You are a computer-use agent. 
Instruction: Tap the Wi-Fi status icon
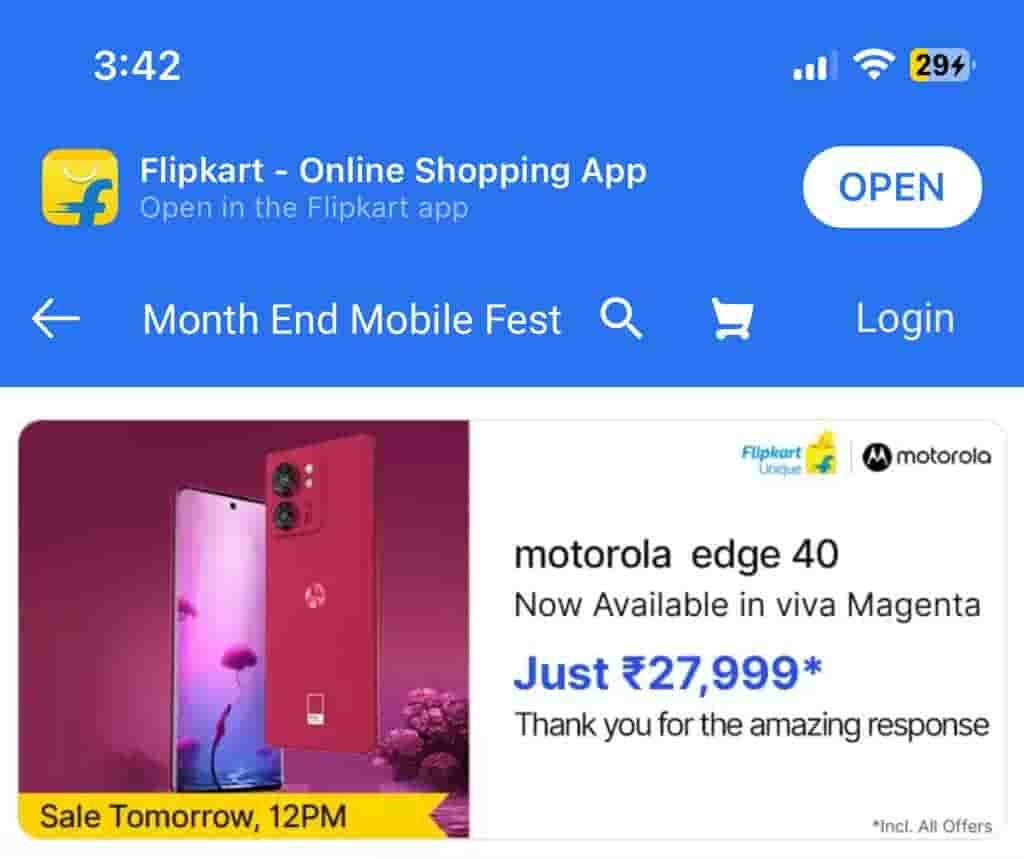[x=874, y=65]
